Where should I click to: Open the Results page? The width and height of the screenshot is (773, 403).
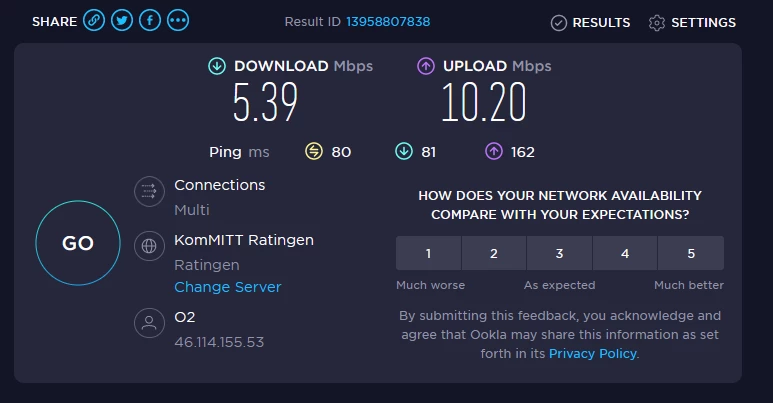click(590, 22)
